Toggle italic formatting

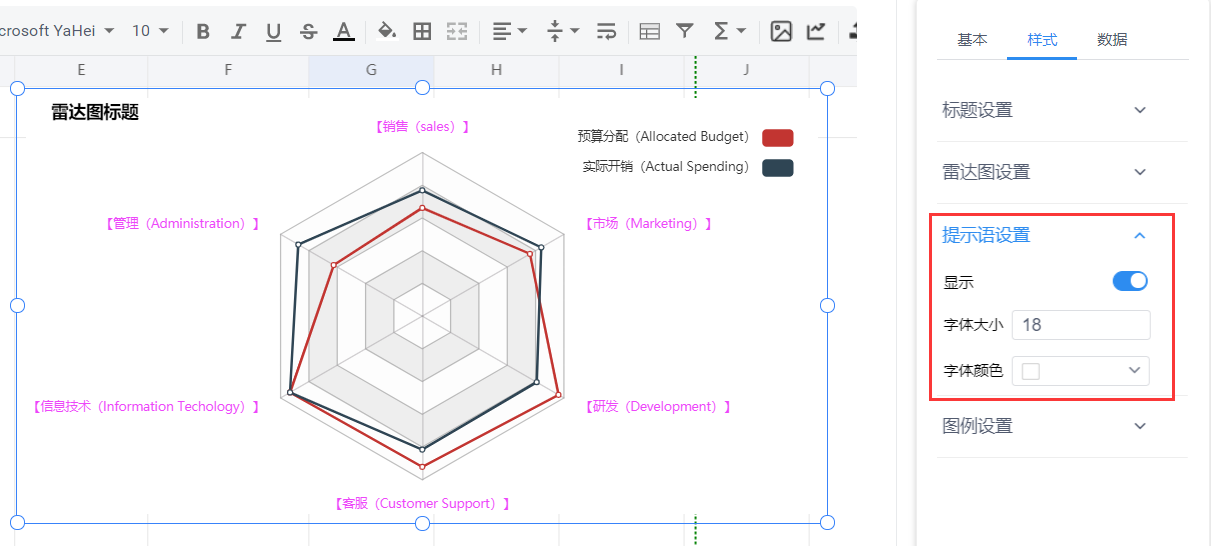click(238, 31)
